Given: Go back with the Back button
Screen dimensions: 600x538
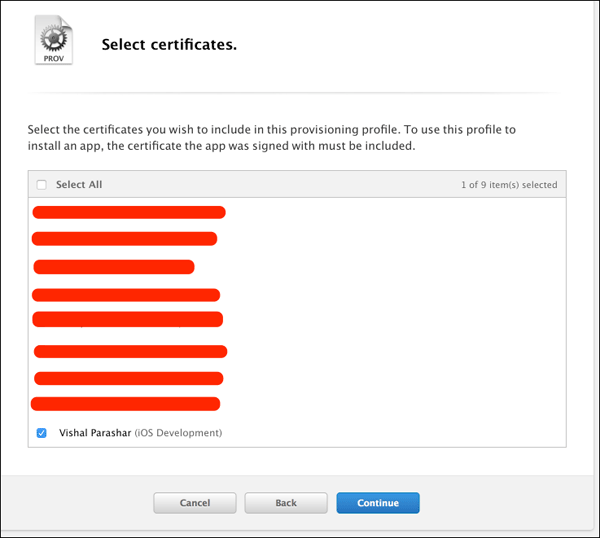Looking at the screenshot, I should coord(285,503).
